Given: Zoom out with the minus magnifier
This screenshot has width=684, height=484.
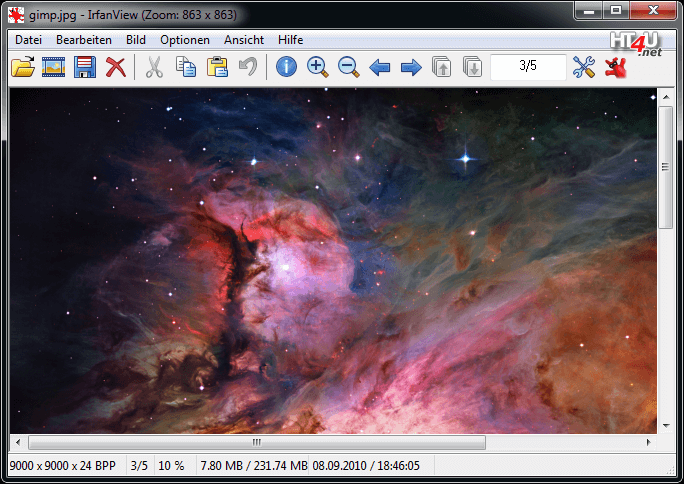Looking at the screenshot, I should coord(349,67).
